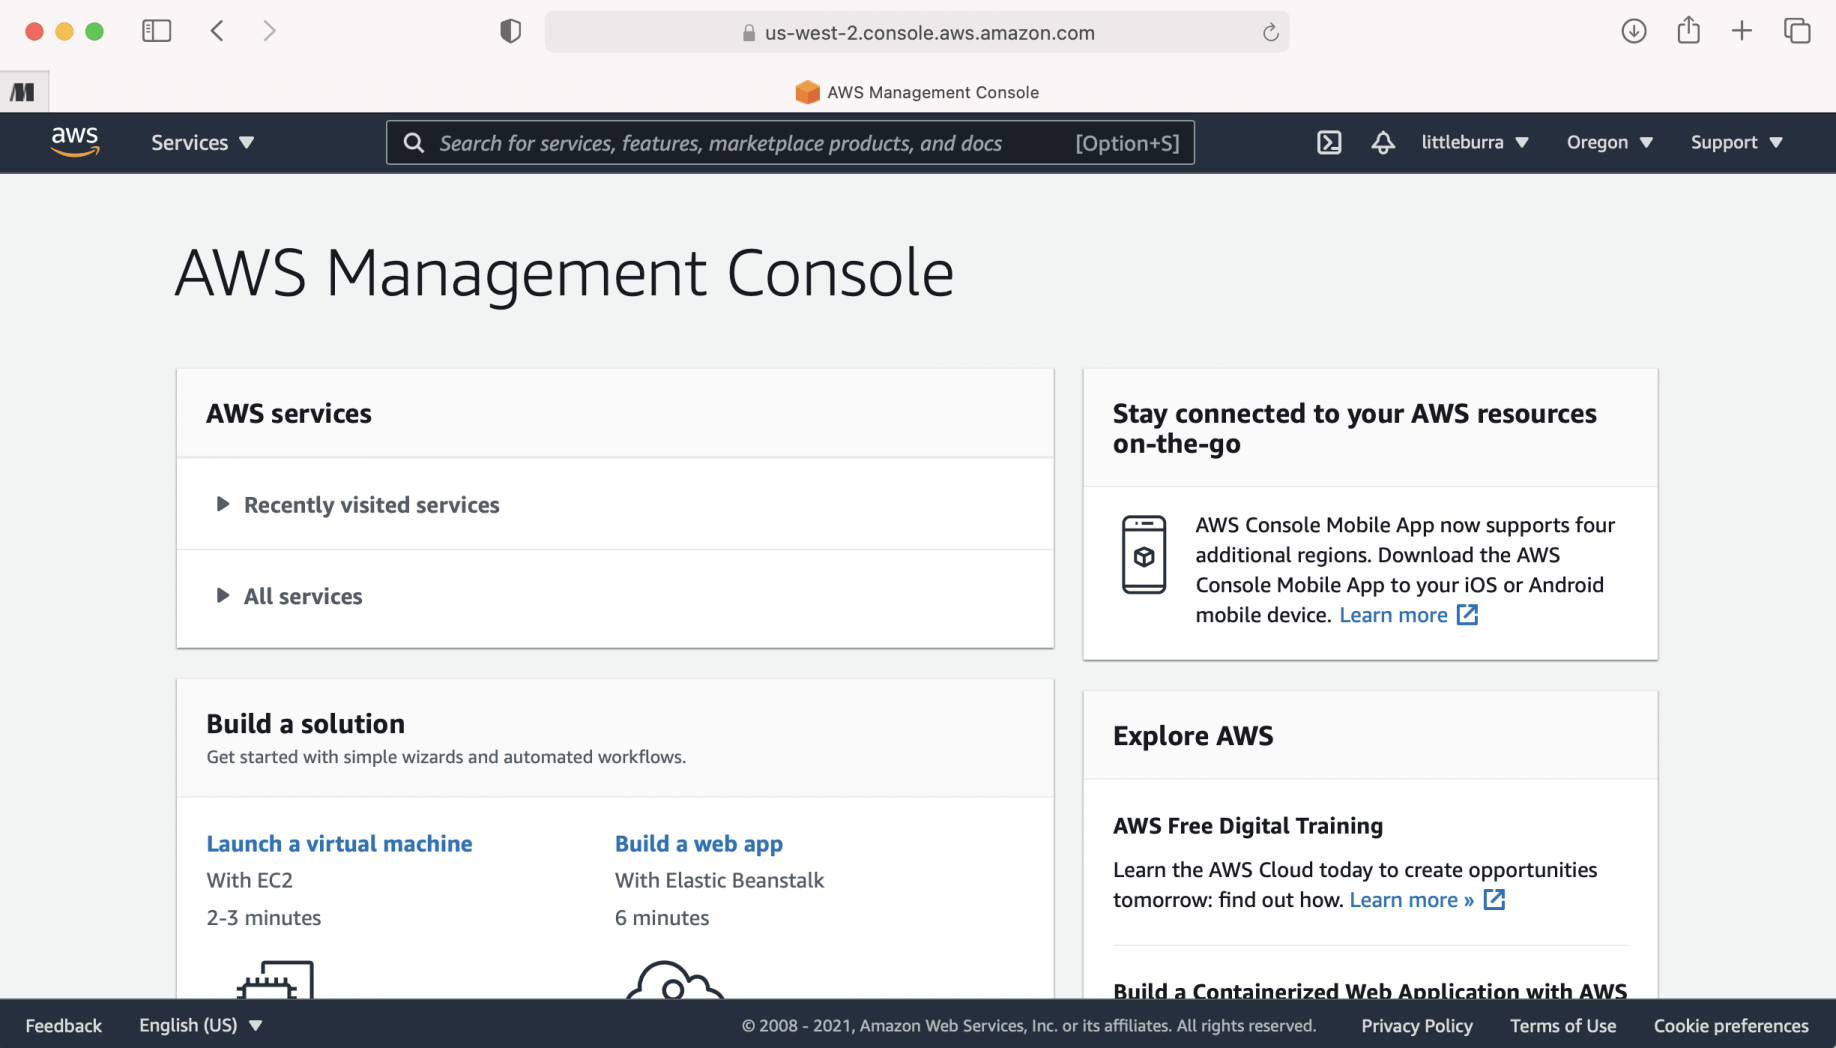Open Safari tab overview icon

(1797, 31)
